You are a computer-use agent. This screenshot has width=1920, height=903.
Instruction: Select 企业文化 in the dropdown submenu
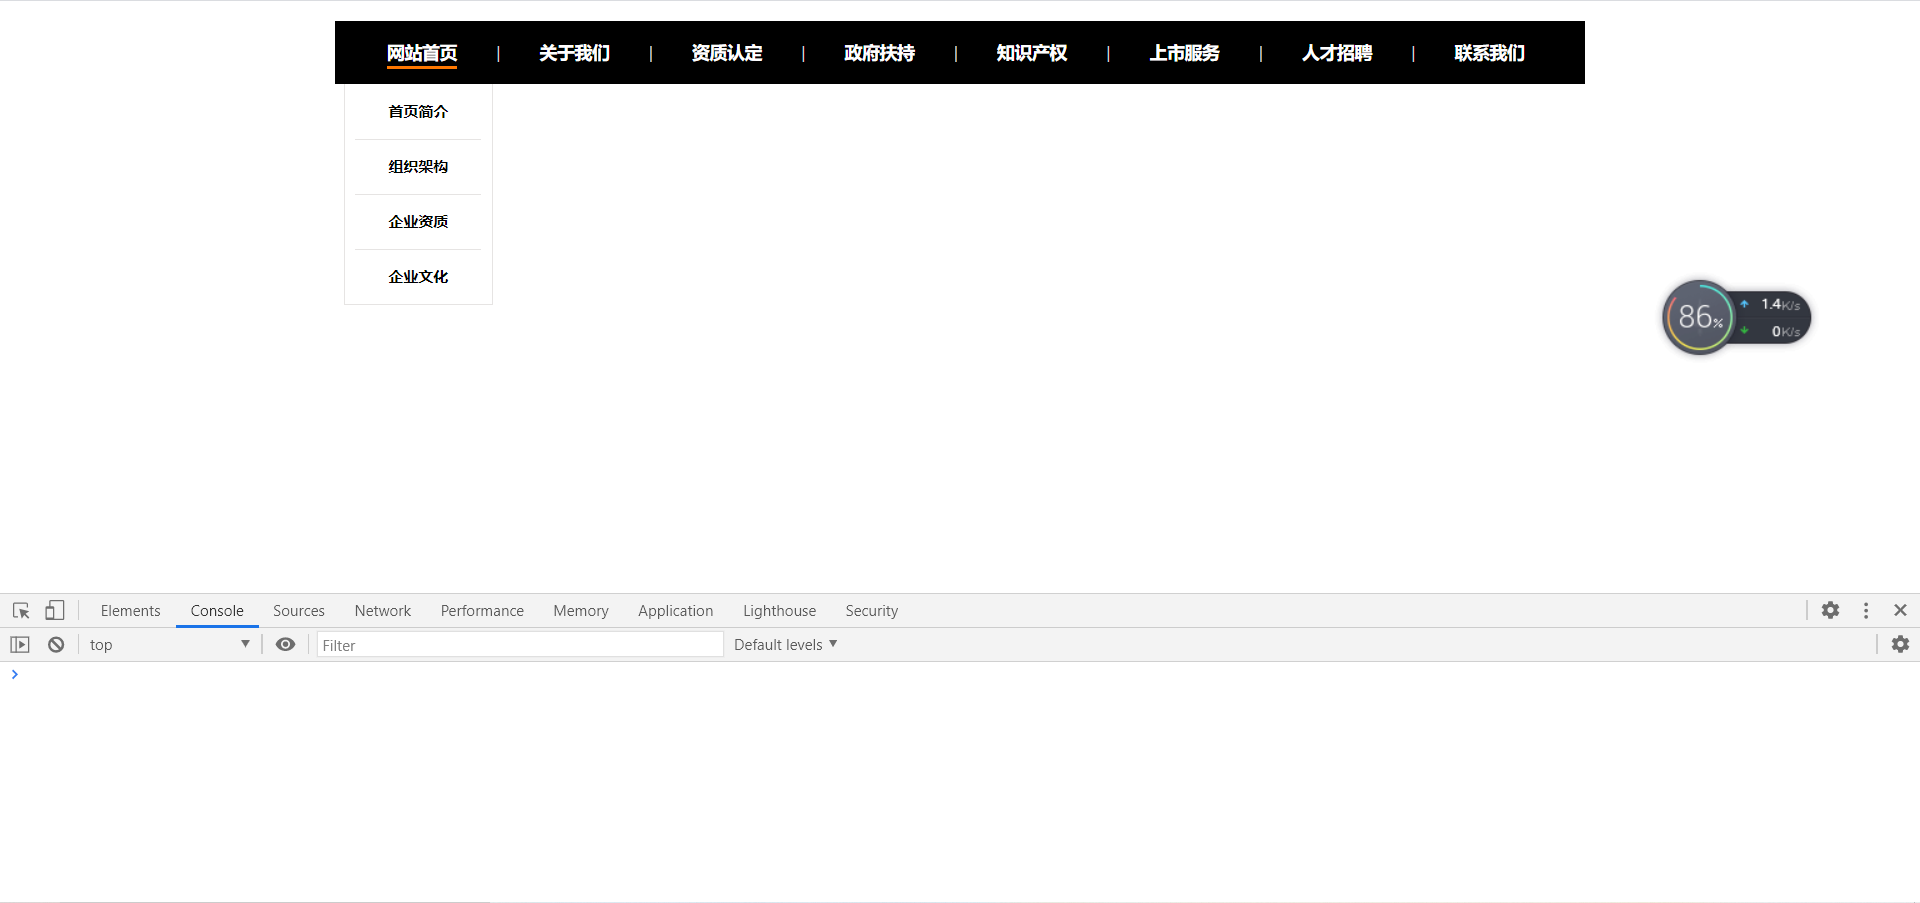418,277
